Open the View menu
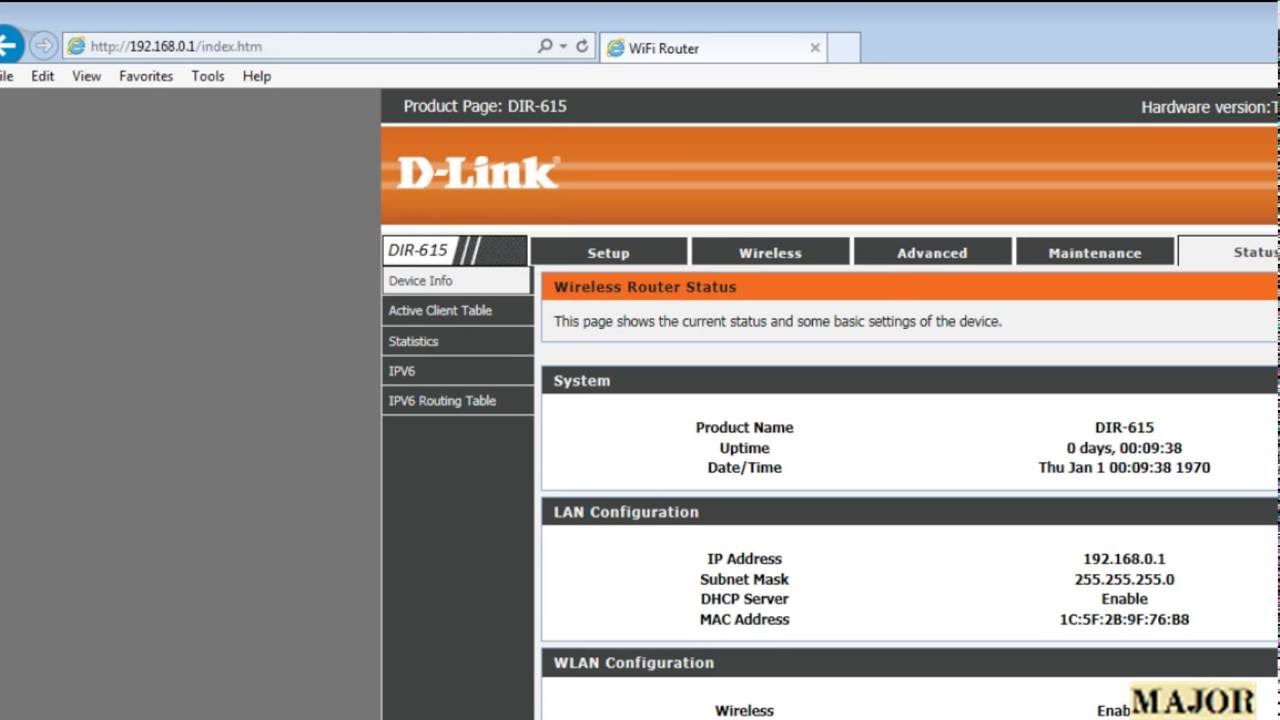This screenshot has height=720, width=1280. tap(86, 76)
